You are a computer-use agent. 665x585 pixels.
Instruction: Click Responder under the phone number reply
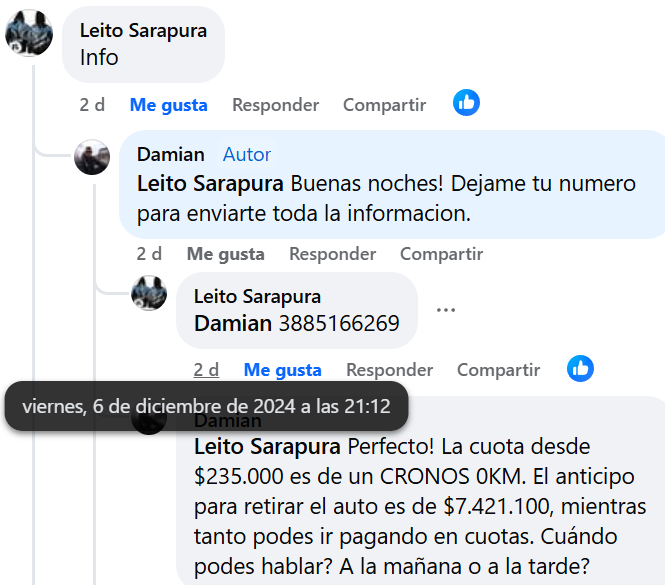pyautogui.click(x=389, y=370)
